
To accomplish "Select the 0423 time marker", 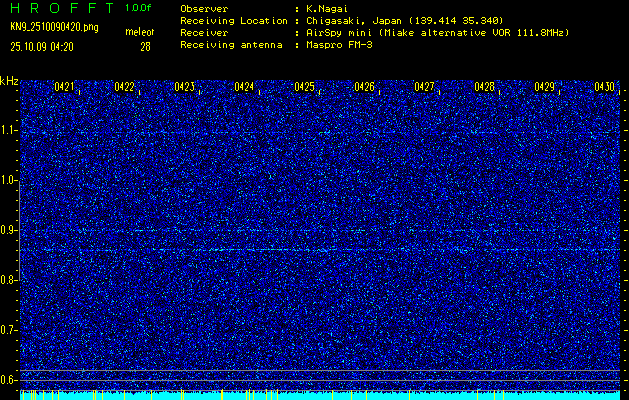I will (x=184, y=88).
